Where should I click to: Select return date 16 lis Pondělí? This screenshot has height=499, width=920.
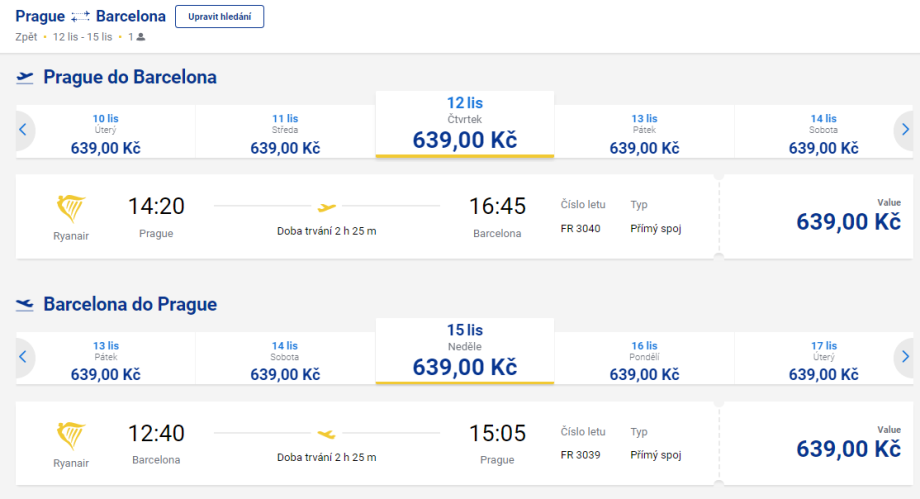[644, 361]
